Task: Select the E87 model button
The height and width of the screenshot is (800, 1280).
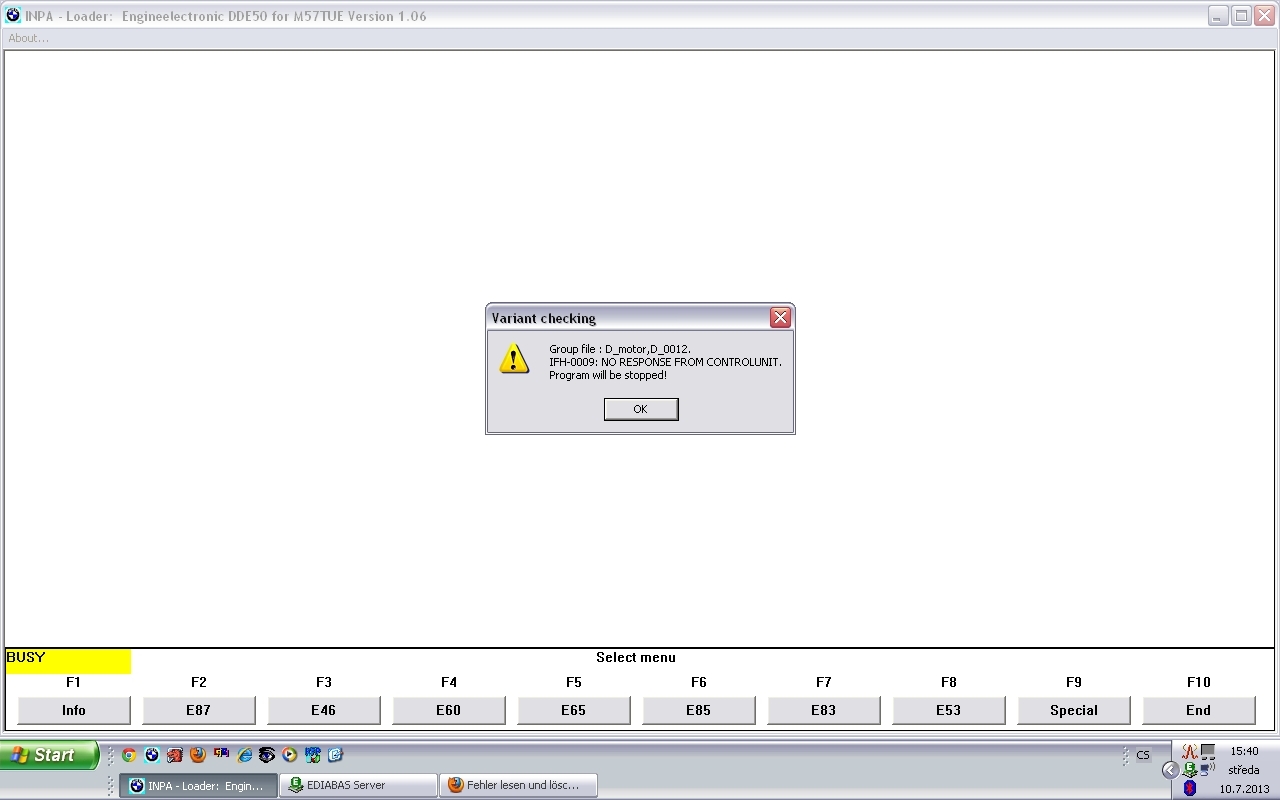Action: point(198,710)
